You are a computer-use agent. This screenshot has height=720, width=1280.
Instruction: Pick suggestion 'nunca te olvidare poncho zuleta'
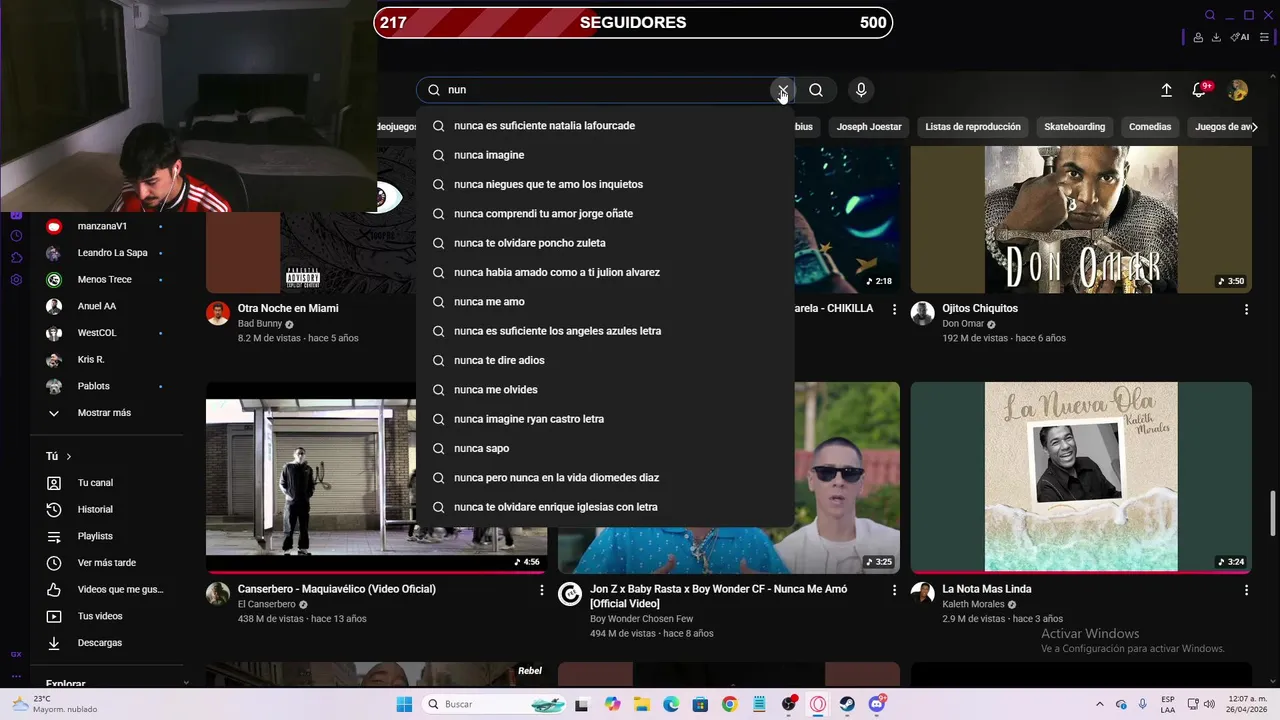605,243
